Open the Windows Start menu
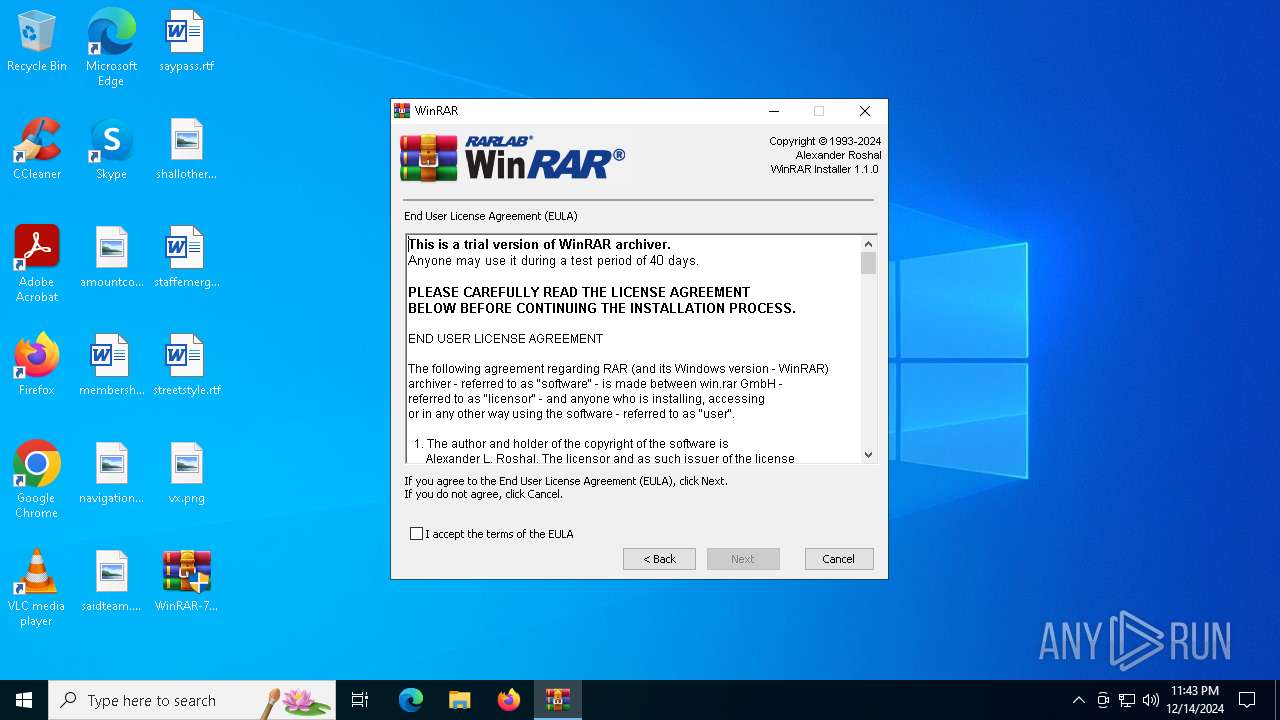This screenshot has height=720, width=1280. click(24, 700)
